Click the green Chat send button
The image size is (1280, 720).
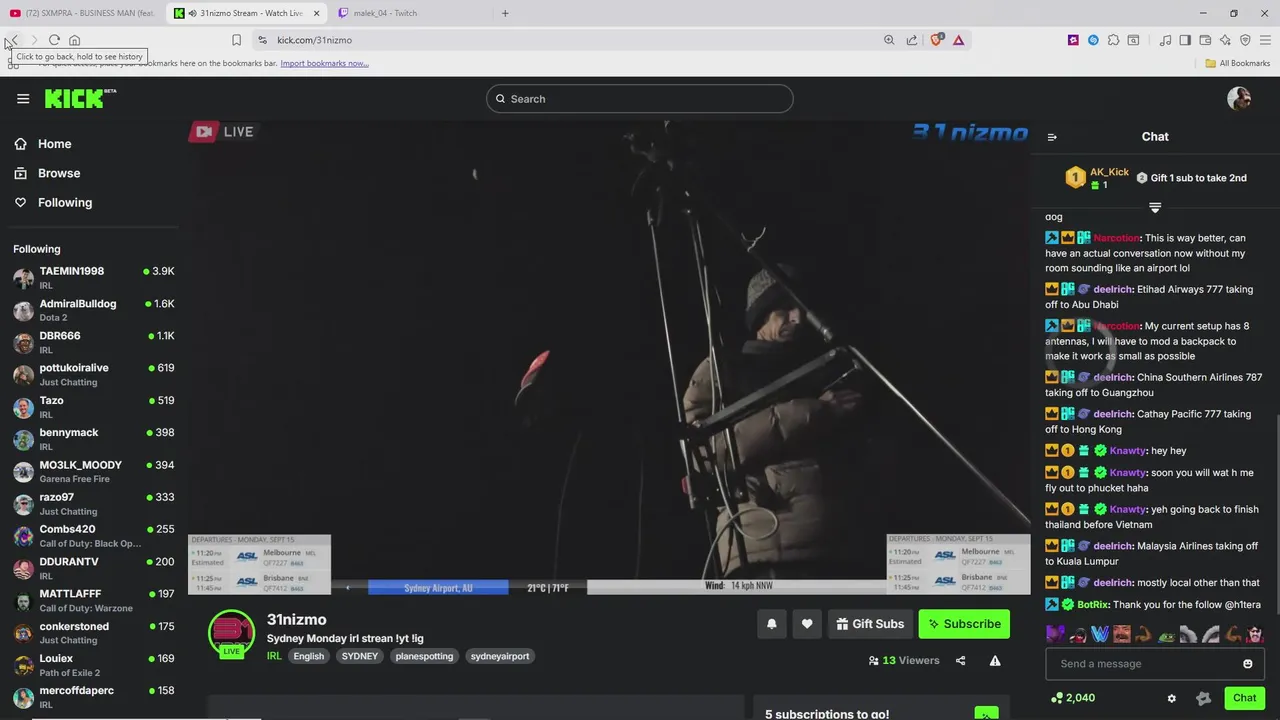pyautogui.click(x=1244, y=698)
